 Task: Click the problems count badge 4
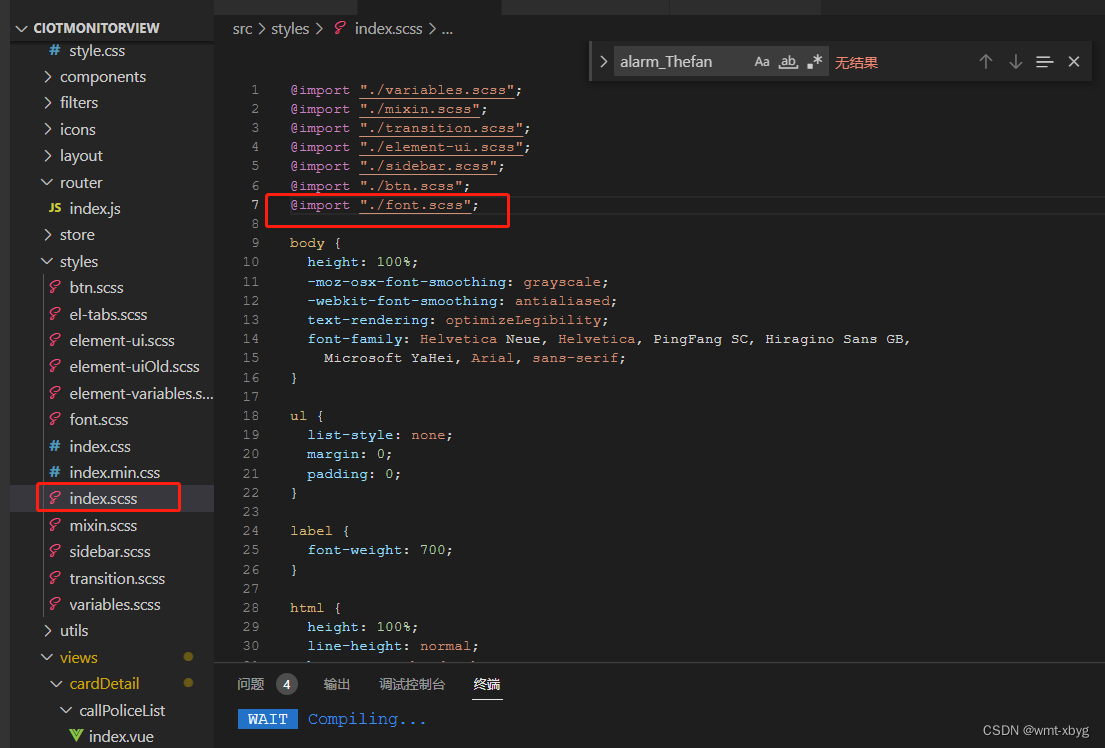287,684
